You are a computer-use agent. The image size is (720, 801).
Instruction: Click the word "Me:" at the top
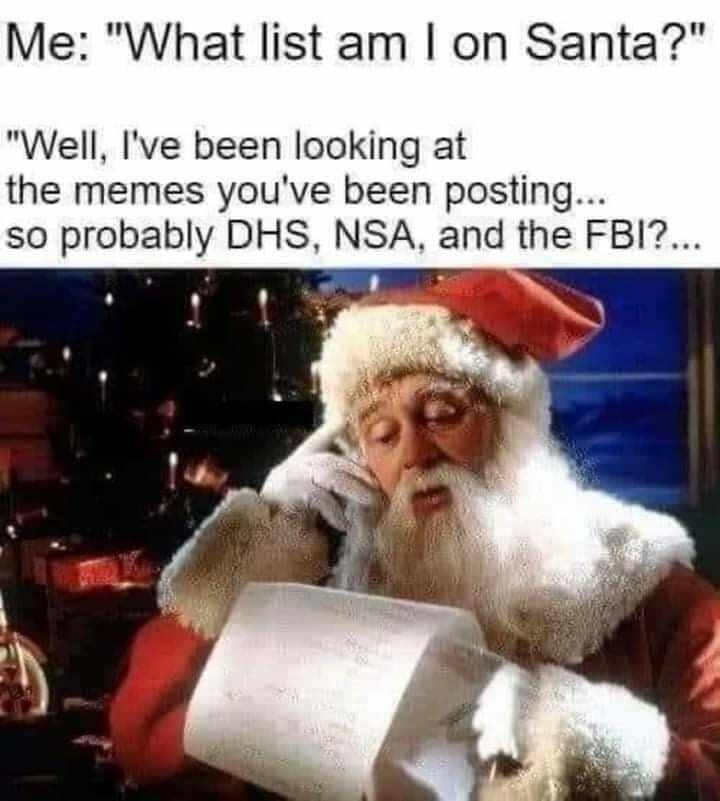coord(52,41)
